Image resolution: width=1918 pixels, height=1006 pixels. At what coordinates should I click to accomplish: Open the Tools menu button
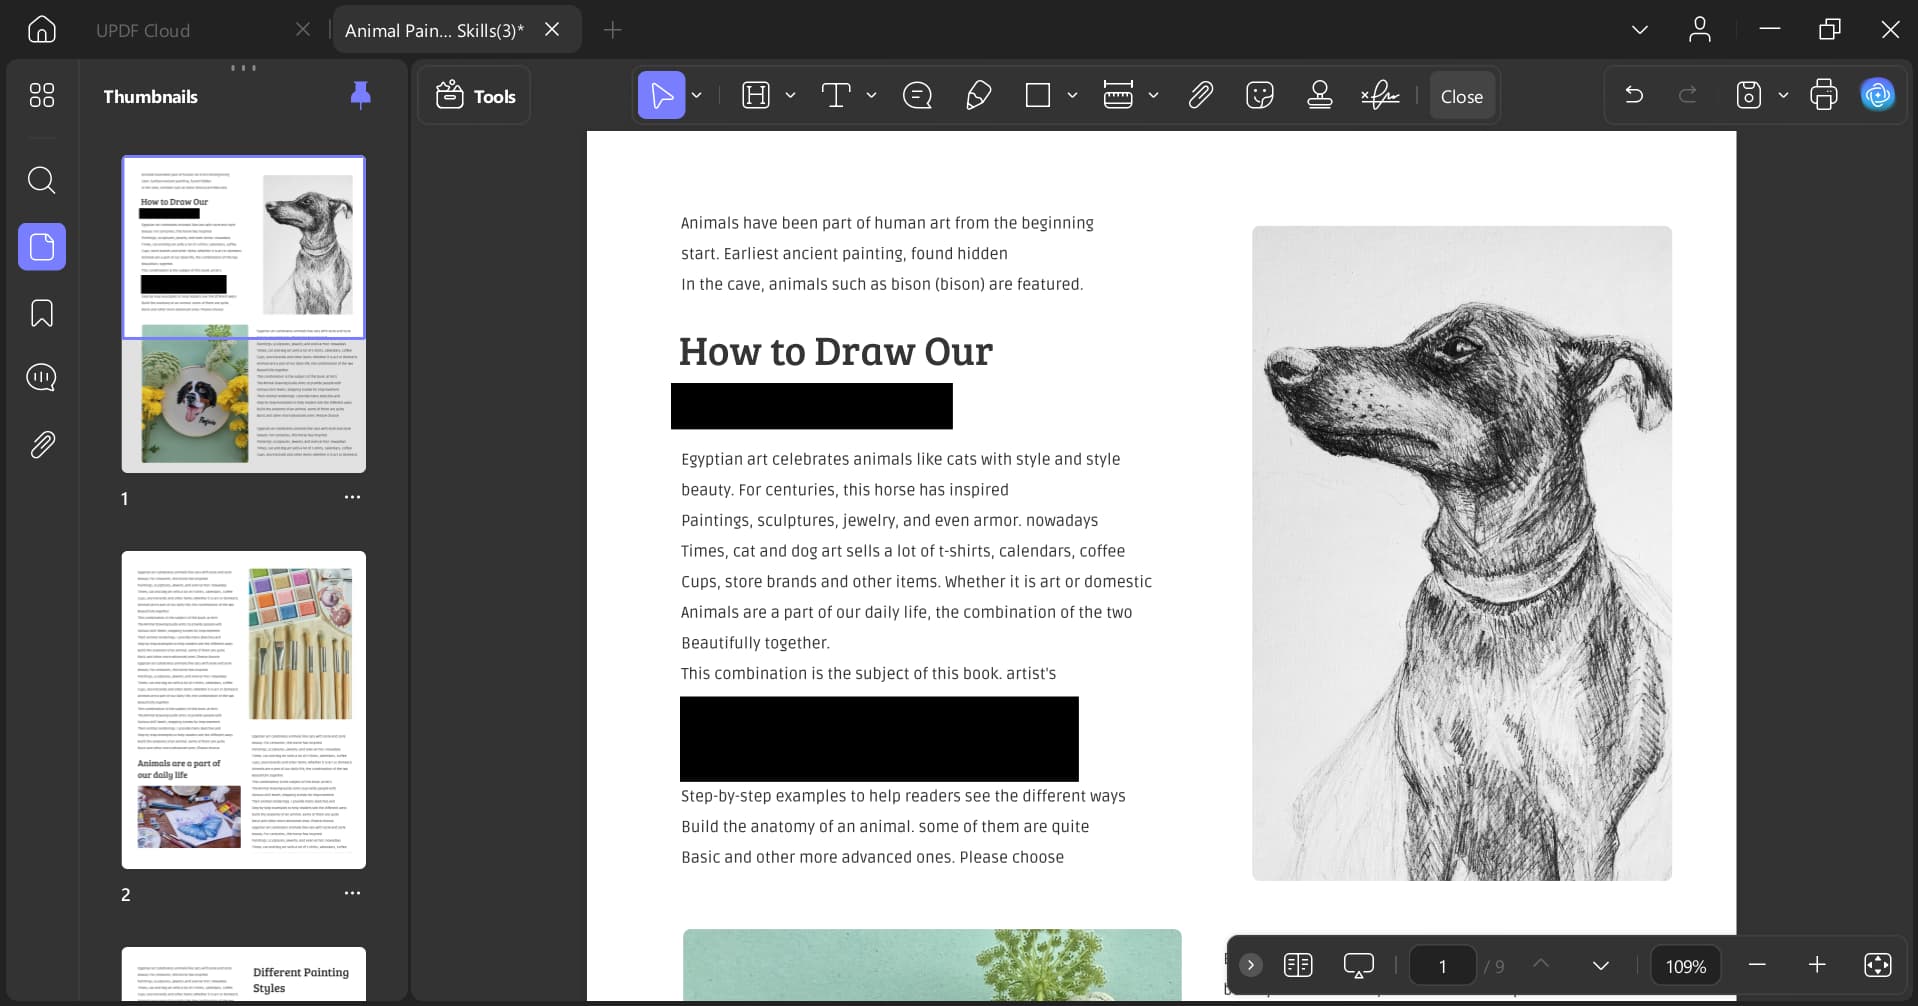(x=475, y=96)
